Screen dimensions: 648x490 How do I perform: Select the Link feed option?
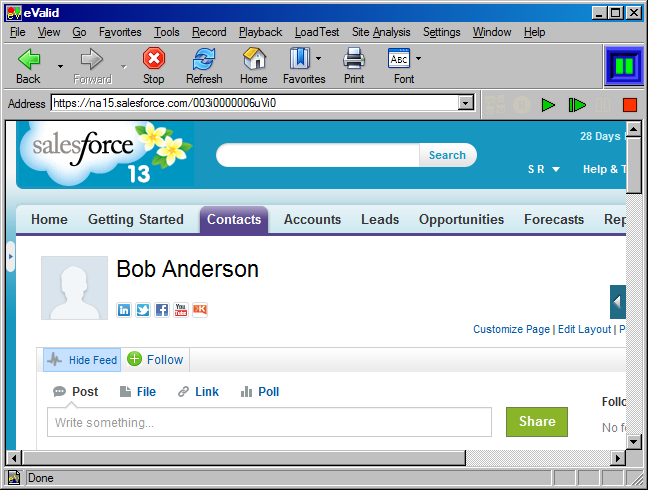(198, 392)
